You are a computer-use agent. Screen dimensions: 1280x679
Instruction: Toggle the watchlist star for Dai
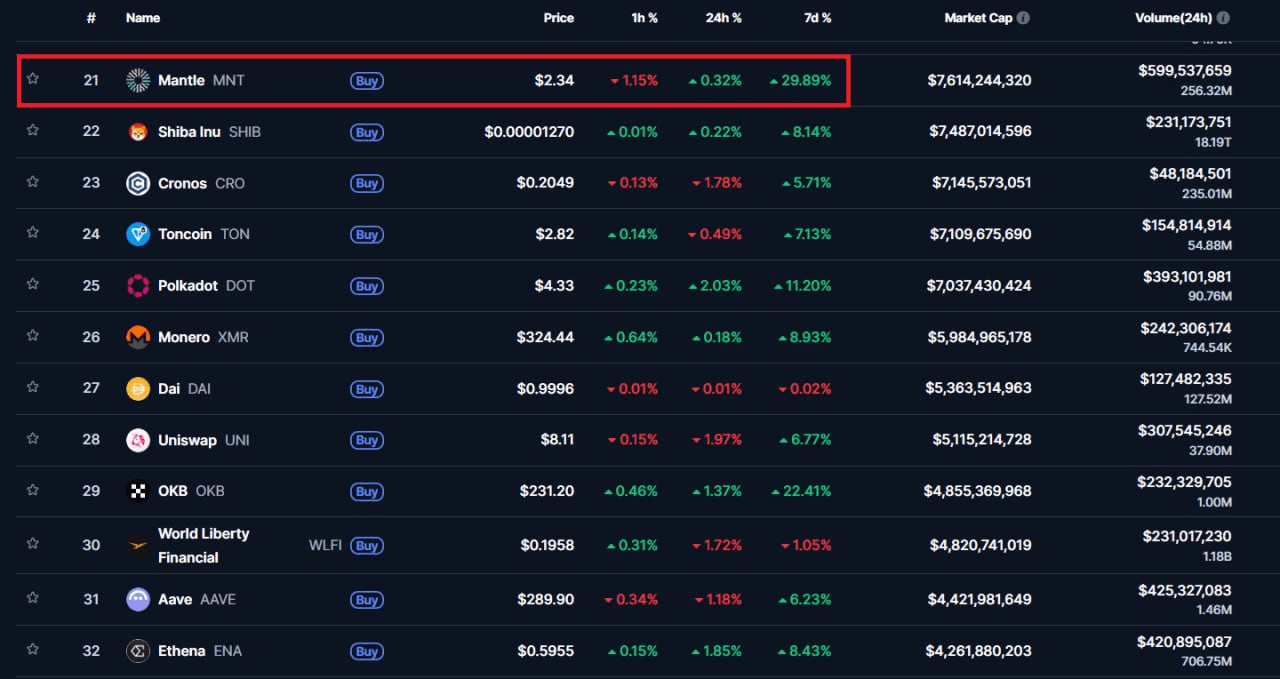tap(33, 387)
